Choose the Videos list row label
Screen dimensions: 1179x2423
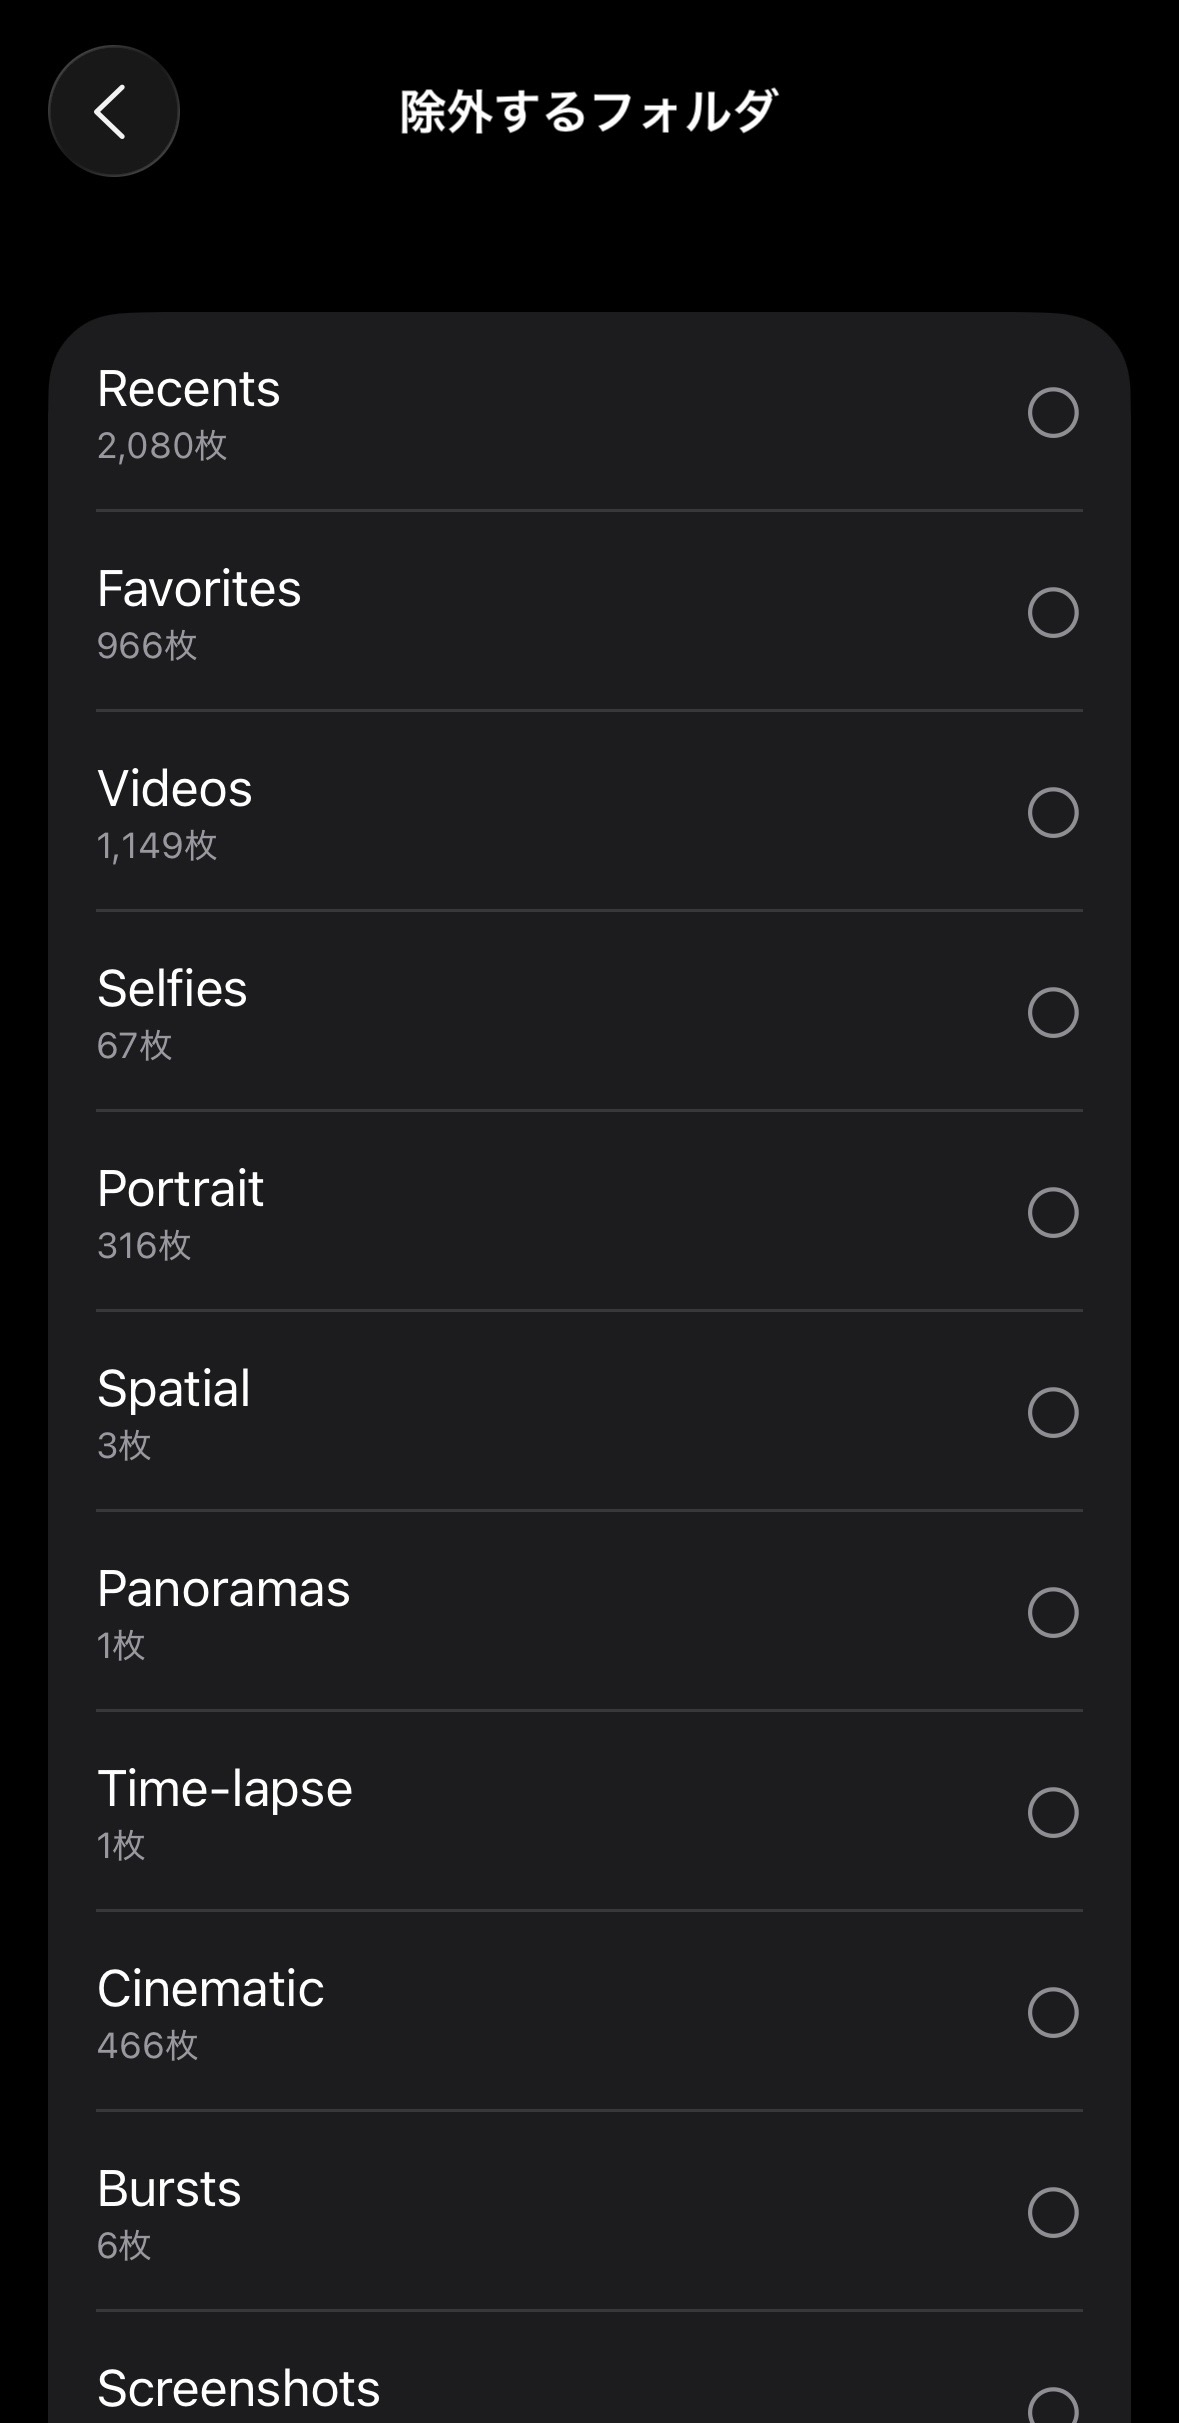pos(174,789)
